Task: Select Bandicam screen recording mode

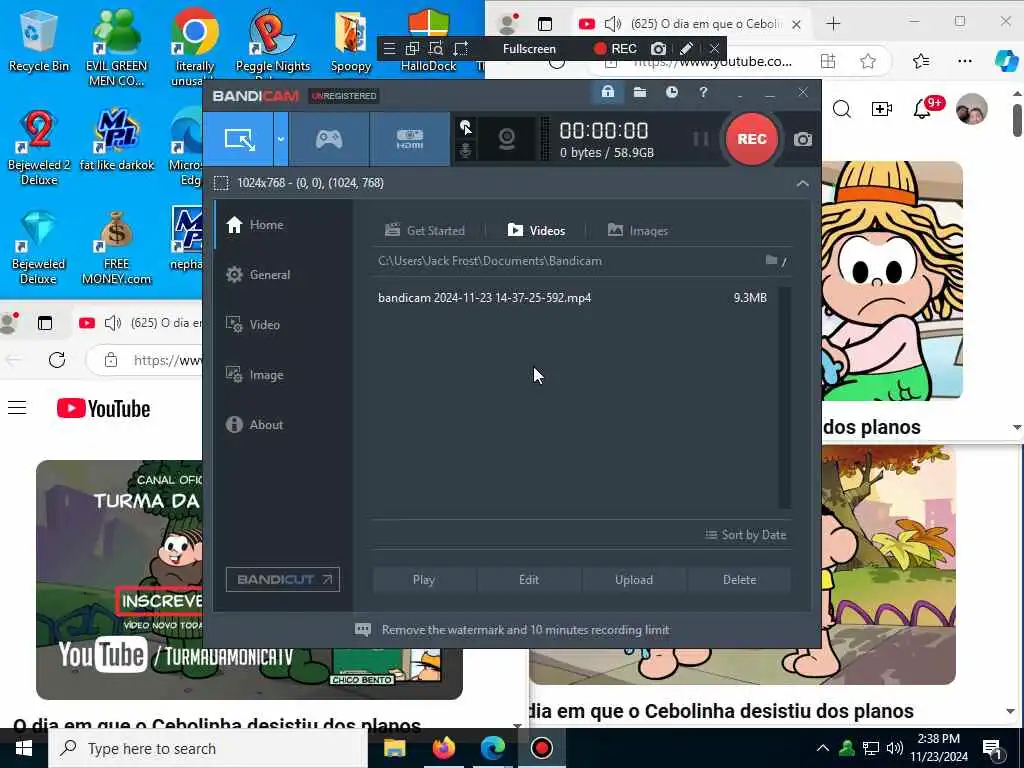Action: tap(238, 139)
